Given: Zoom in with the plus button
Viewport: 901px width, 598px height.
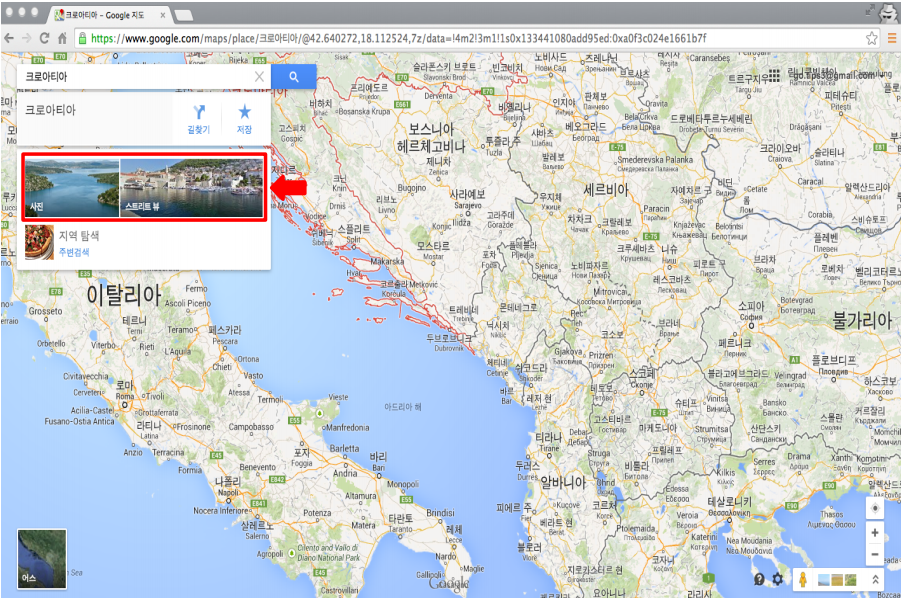Looking at the screenshot, I should 875,533.
